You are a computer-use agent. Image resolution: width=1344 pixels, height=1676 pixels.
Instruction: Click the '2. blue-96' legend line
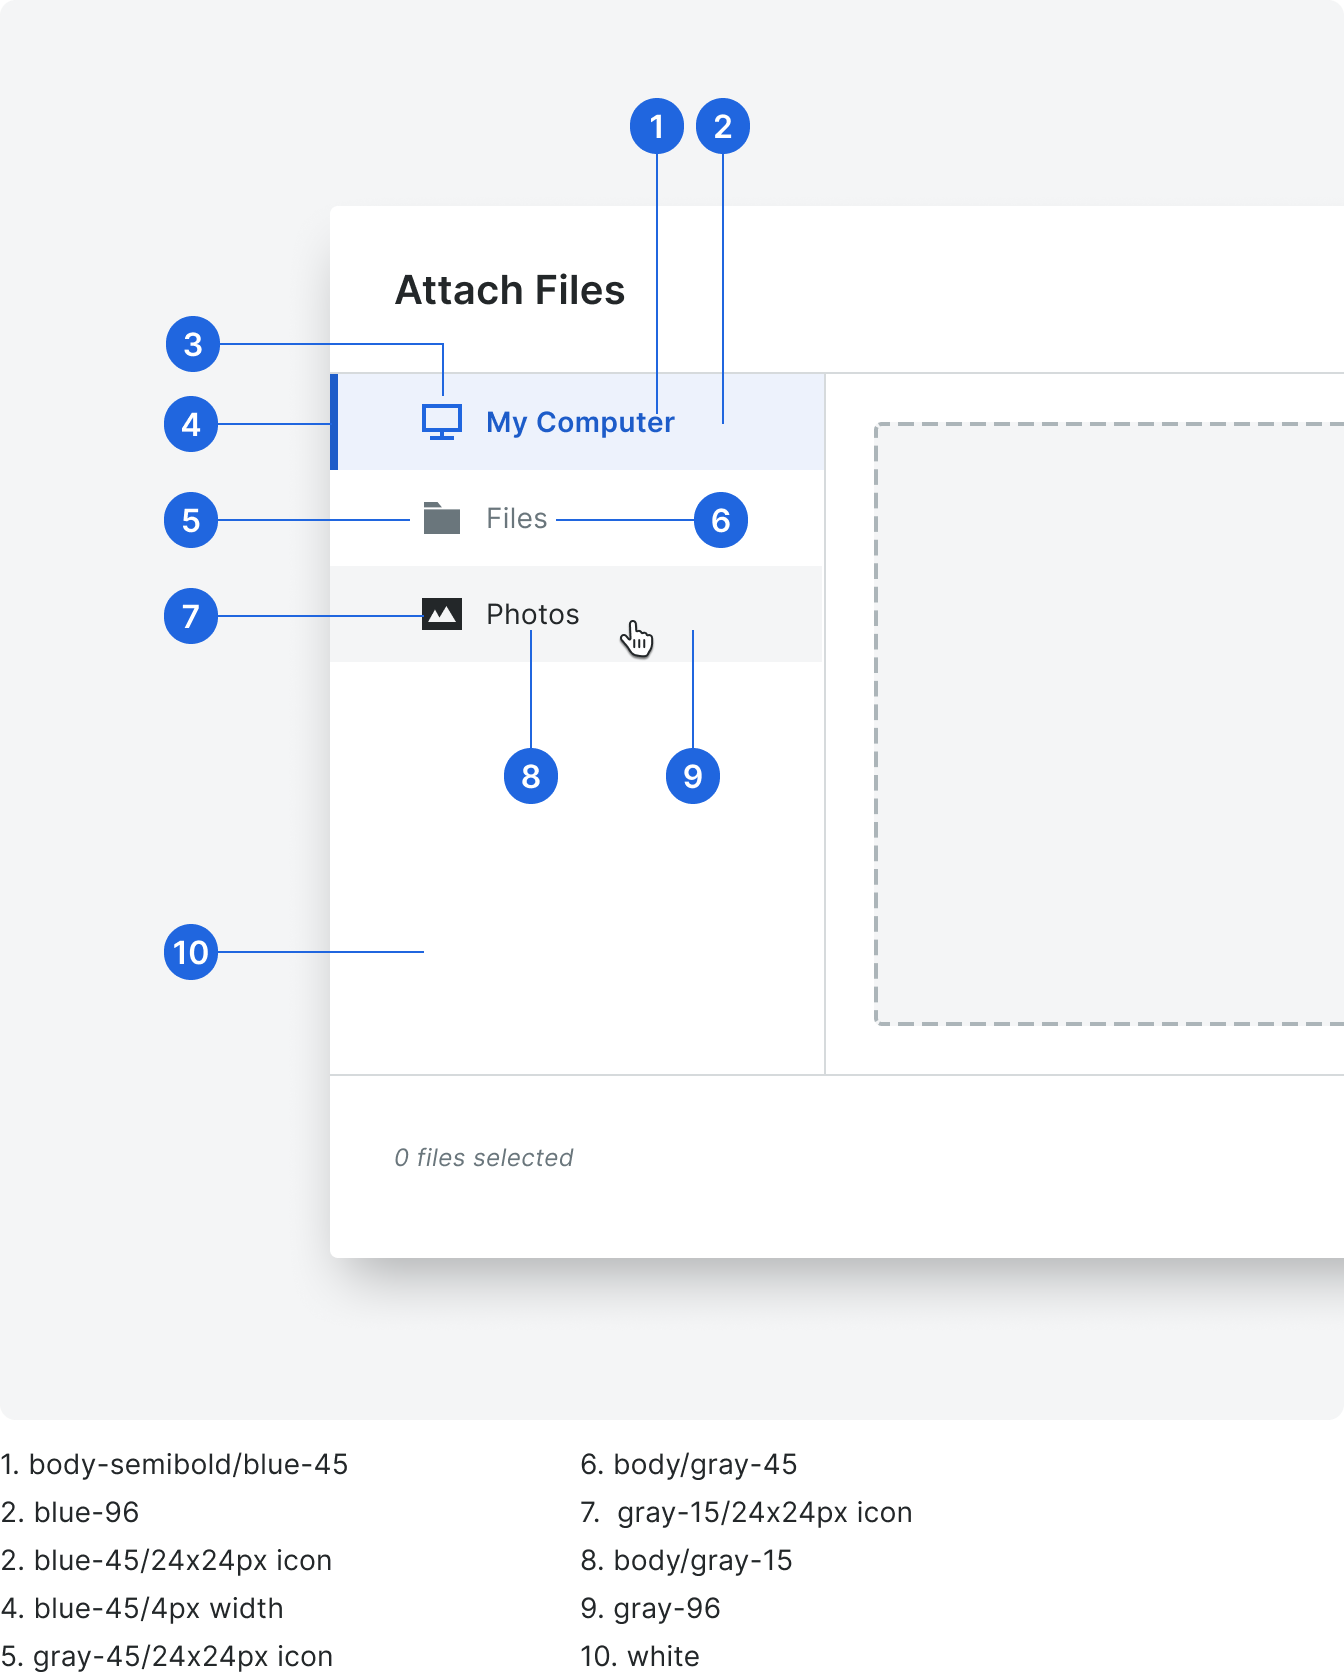tap(70, 1512)
